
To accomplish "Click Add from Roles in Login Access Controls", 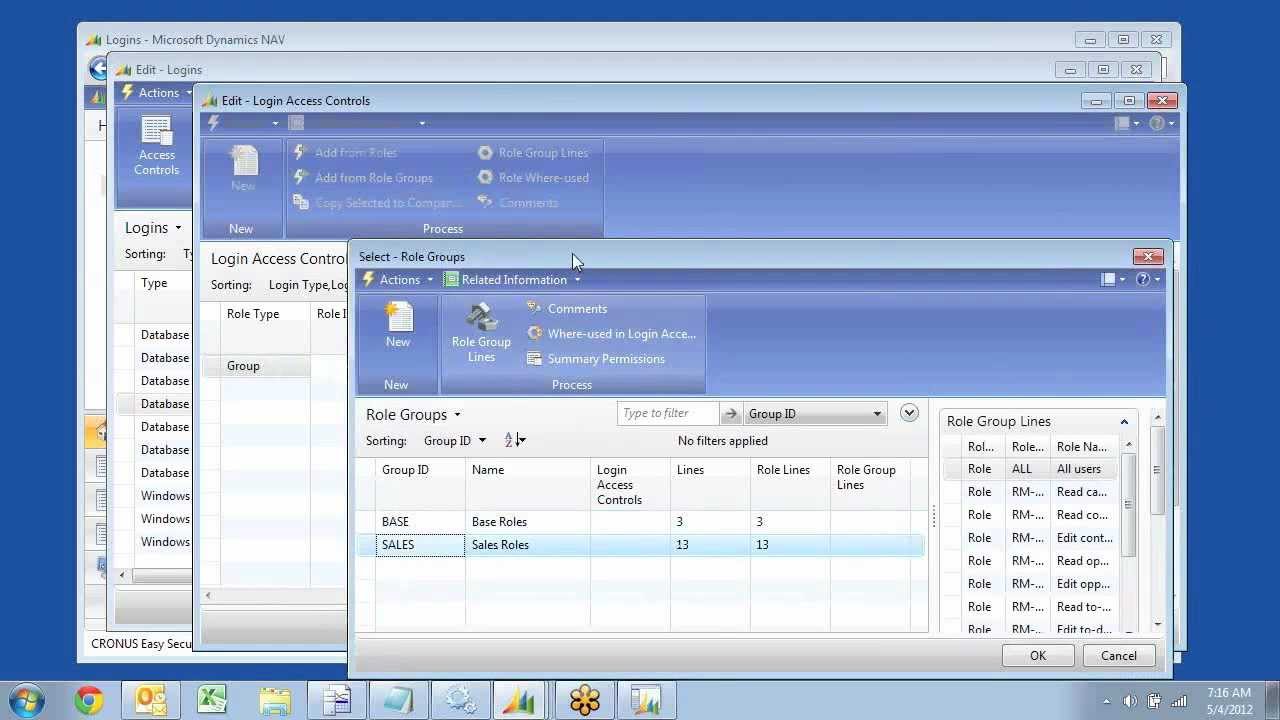I will [345, 153].
